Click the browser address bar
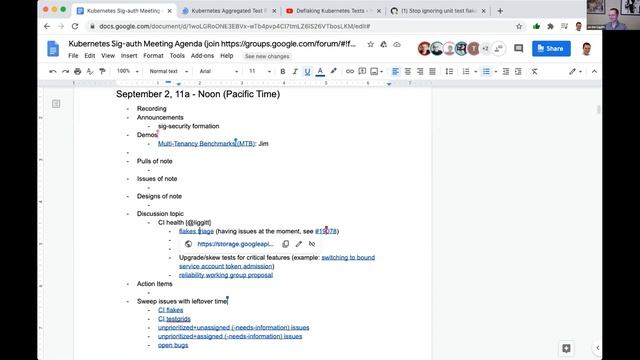This screenshot has width=640, height=360. pyautogui.click(x=302, y=26)
